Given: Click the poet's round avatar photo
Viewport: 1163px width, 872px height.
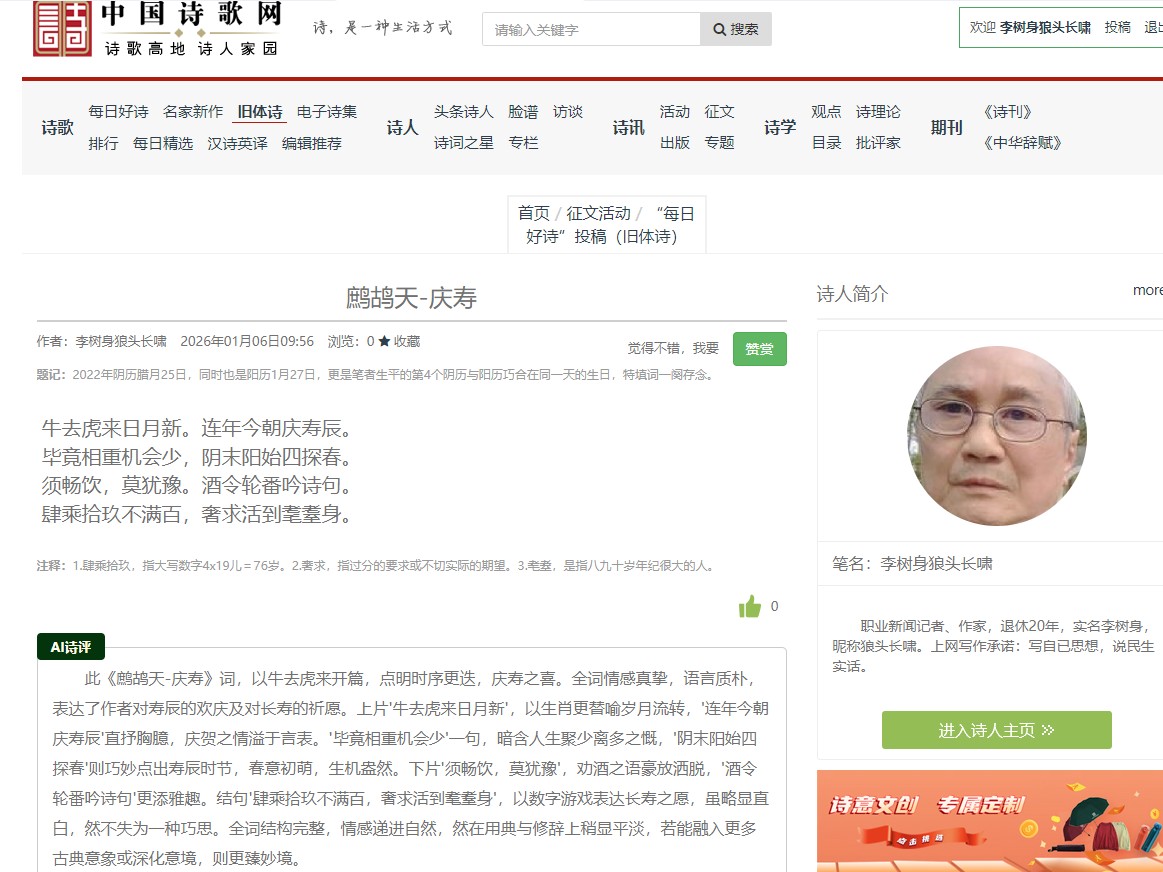Looking at the screenshot, I should click(996, 436).
